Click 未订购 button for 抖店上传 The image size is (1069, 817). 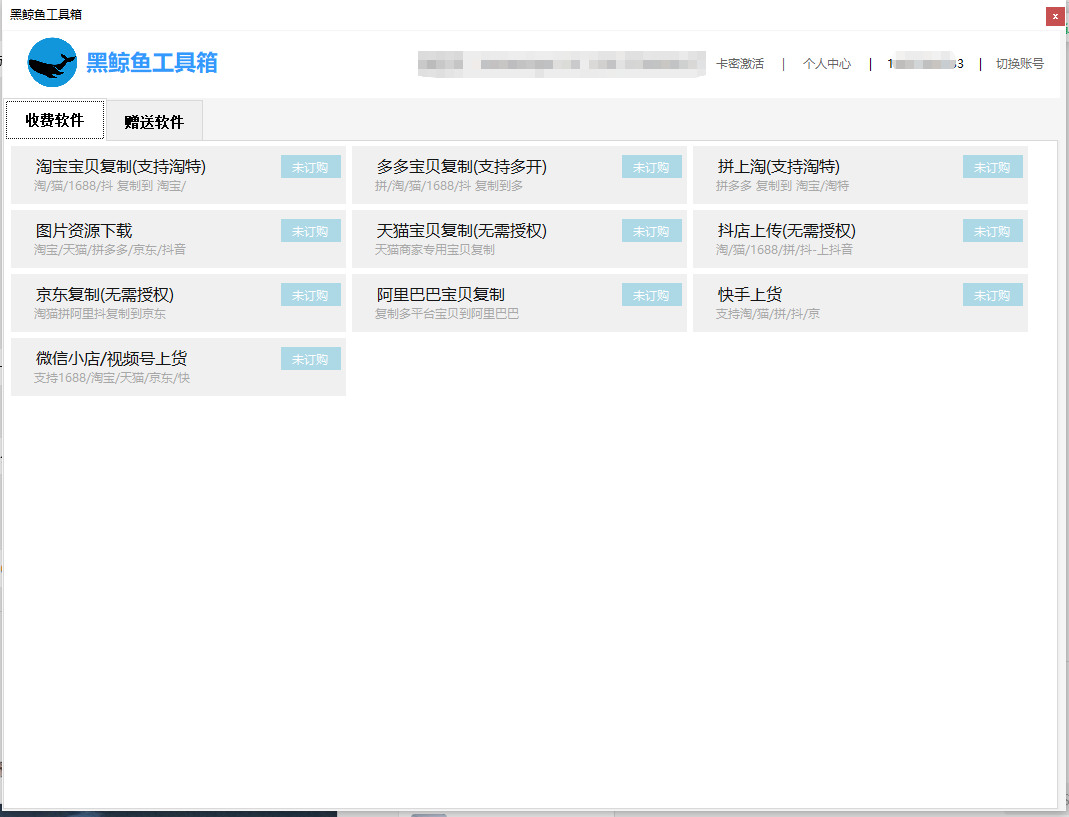point(992,231)
